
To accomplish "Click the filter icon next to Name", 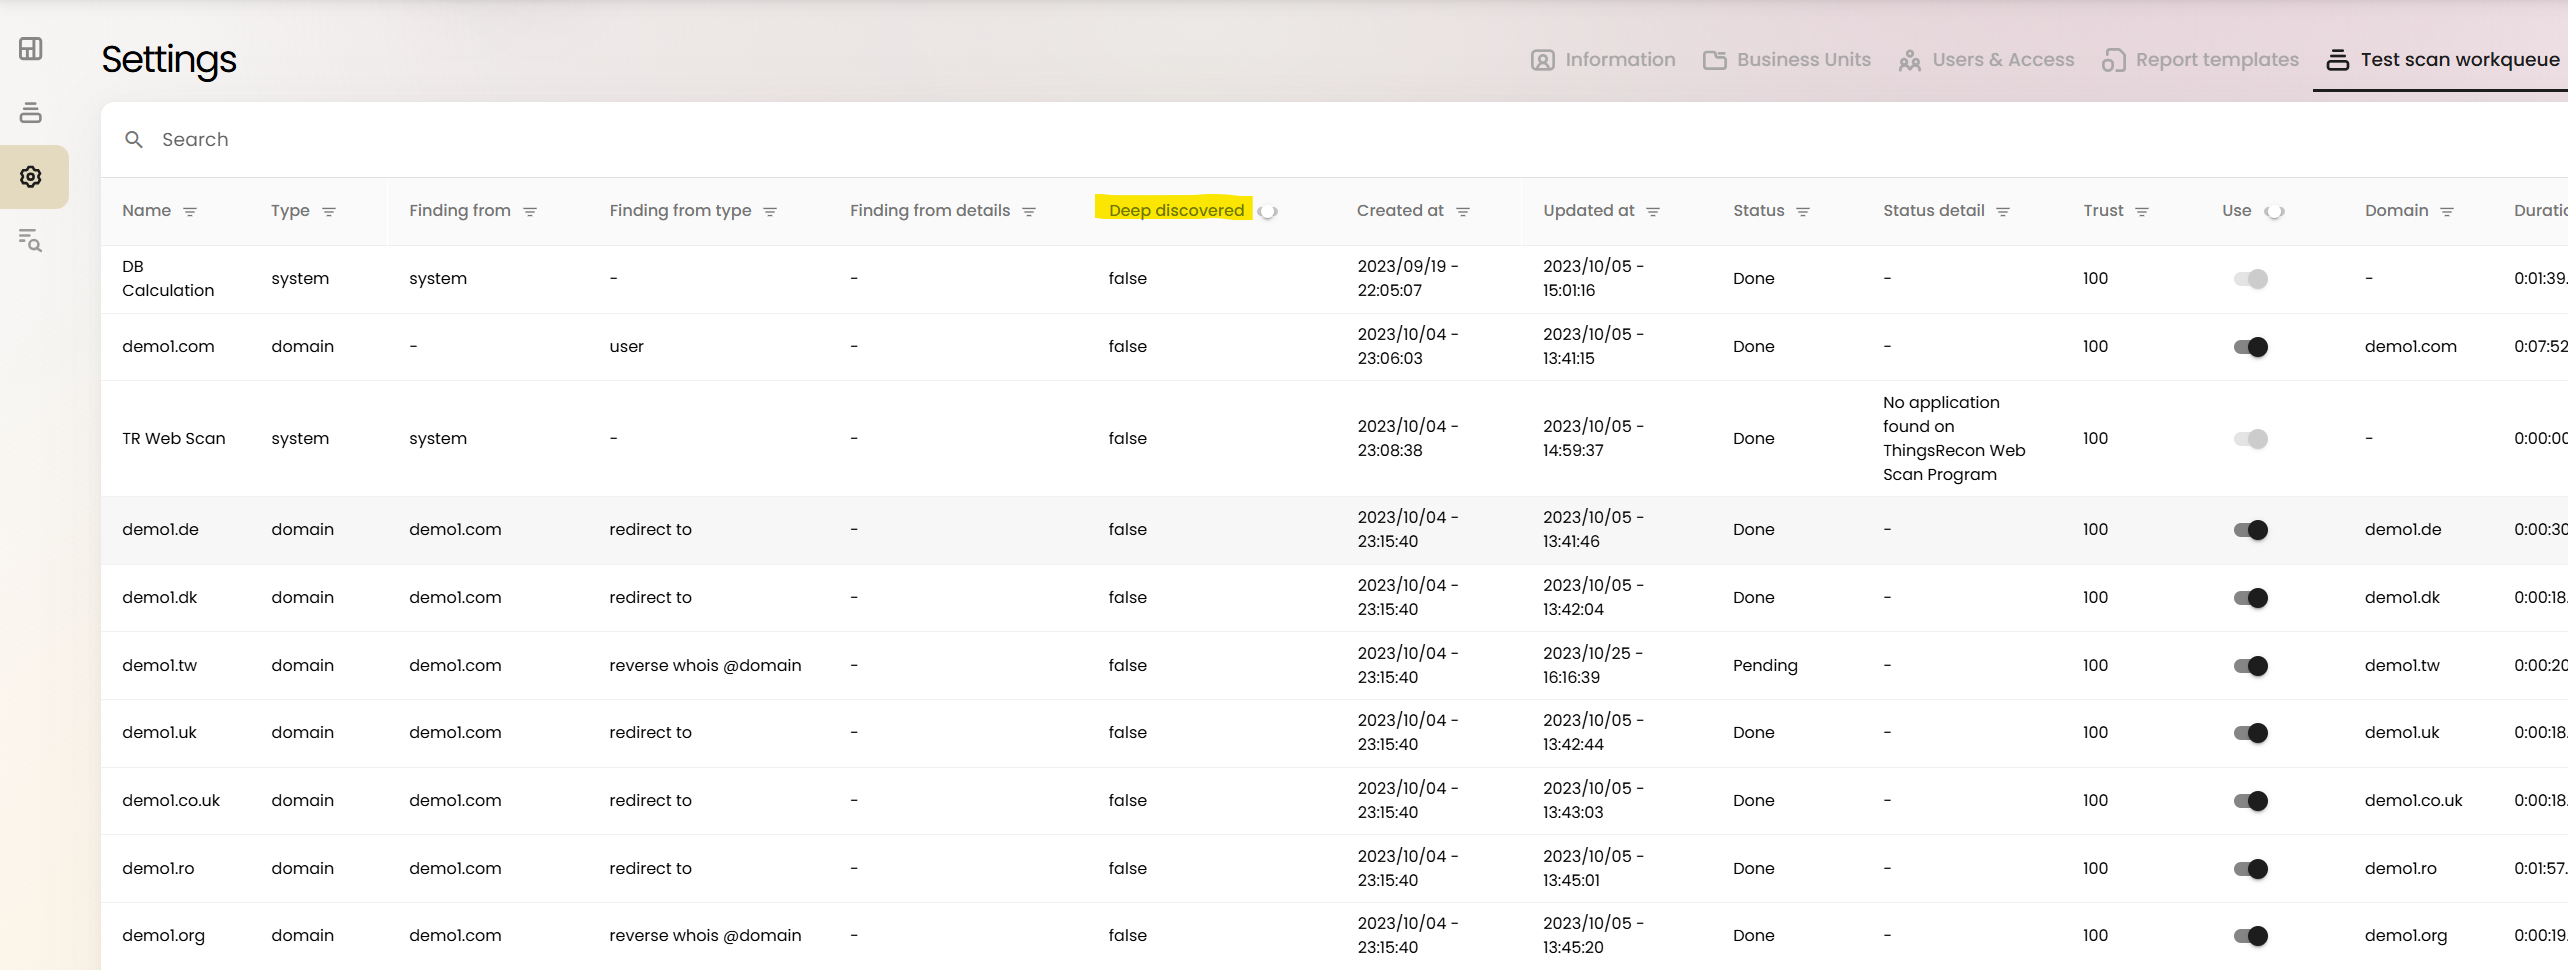I will [190, 211].
